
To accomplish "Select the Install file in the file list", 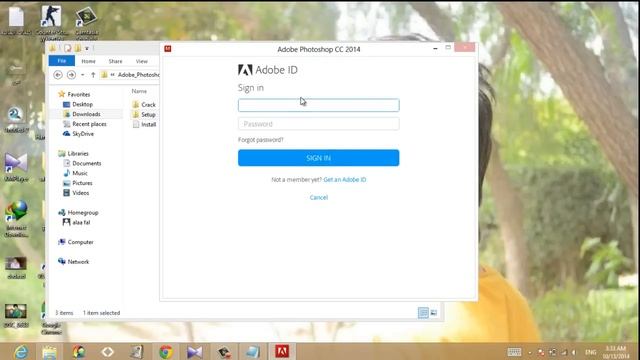I will 148,124.
